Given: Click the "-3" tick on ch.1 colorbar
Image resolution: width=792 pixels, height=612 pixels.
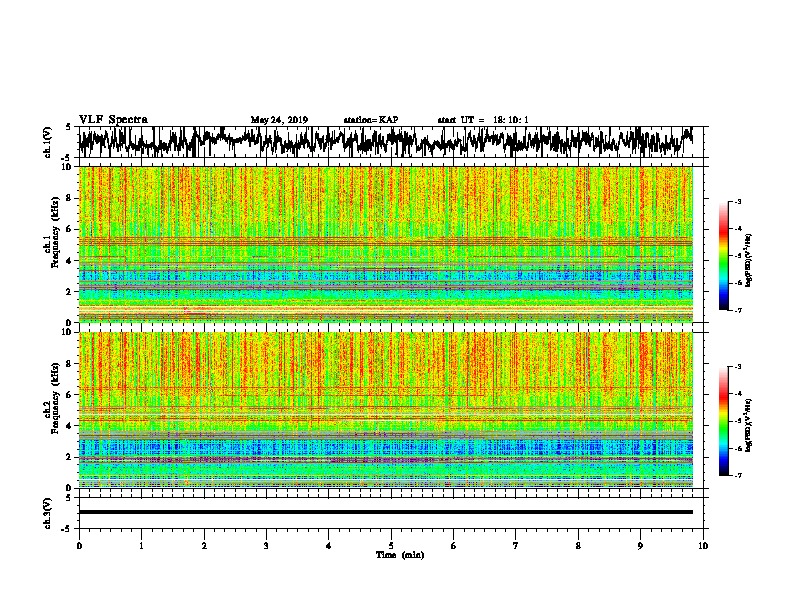Looking at the screenshot, I should [x=738, y=202].
